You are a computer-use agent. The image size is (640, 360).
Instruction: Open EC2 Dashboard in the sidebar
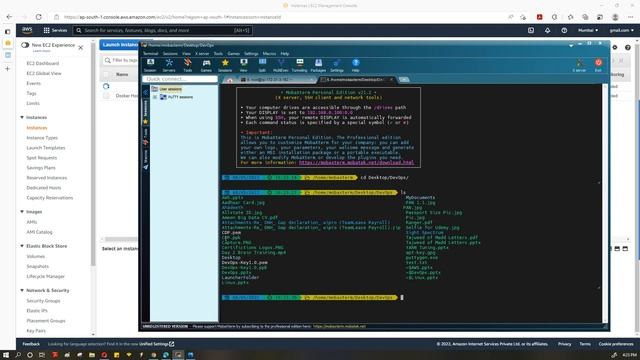[x=42, y=63]
